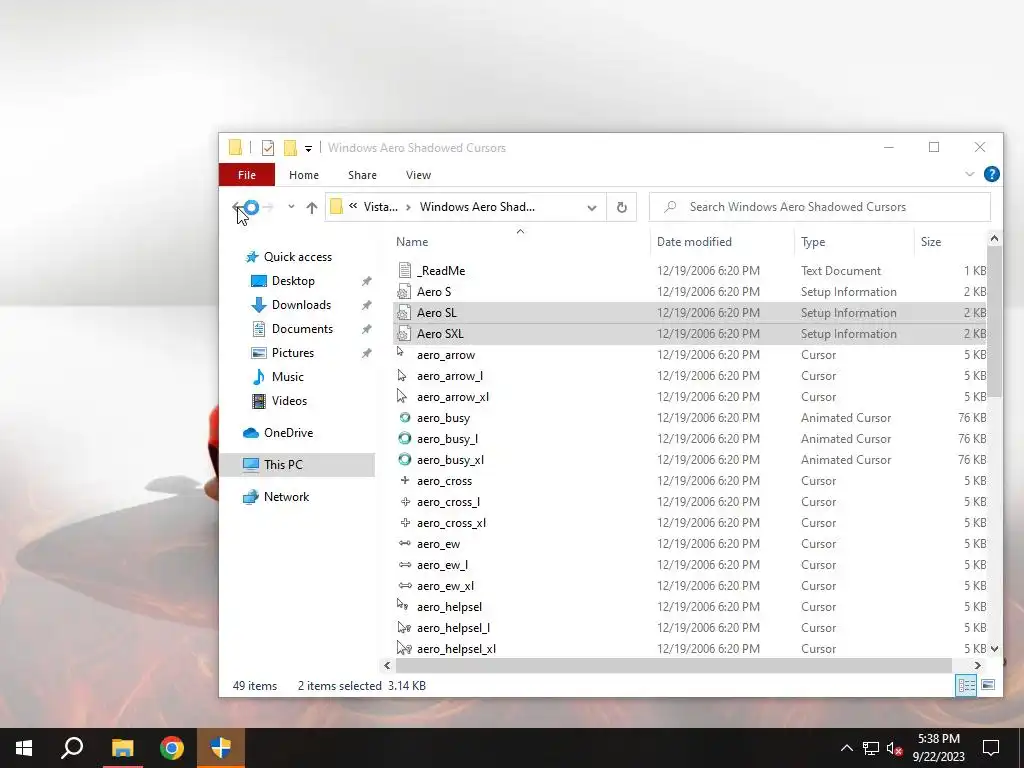The height and width of the screenshot is (768, 1024).
Task: Click the aero_arrow_xl cursor file icon
Action: pos(402,396)
